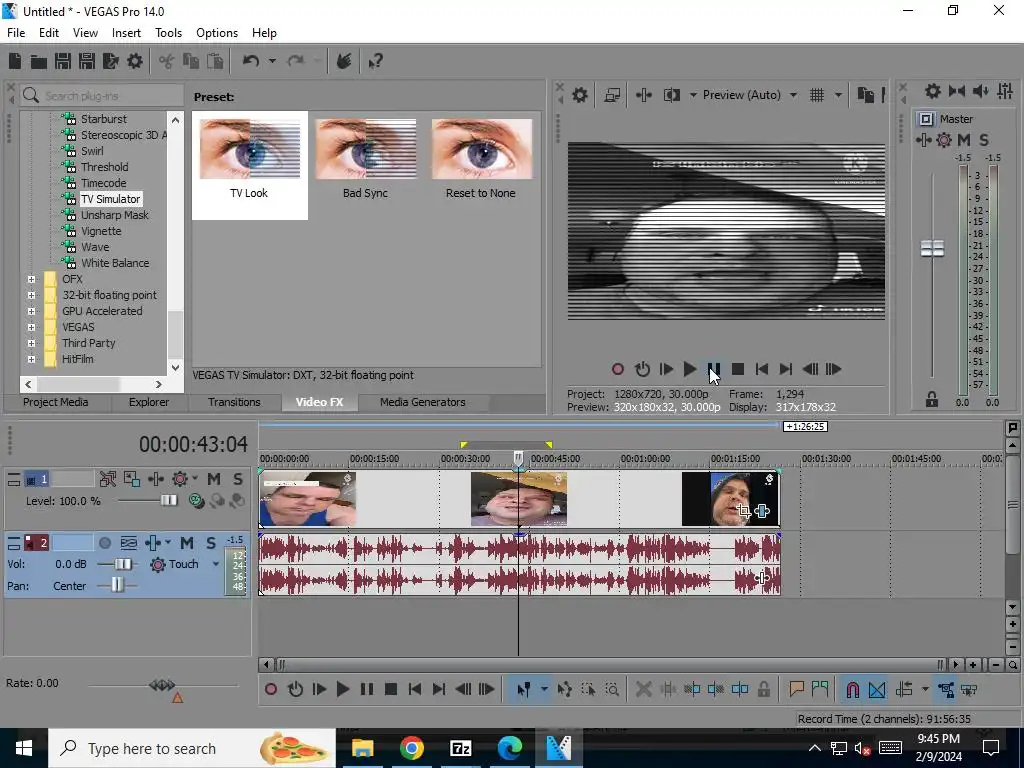Enable snapping magnet icon
The width and height of the screenshot is (1024, 768).
[x=853, y=689]
